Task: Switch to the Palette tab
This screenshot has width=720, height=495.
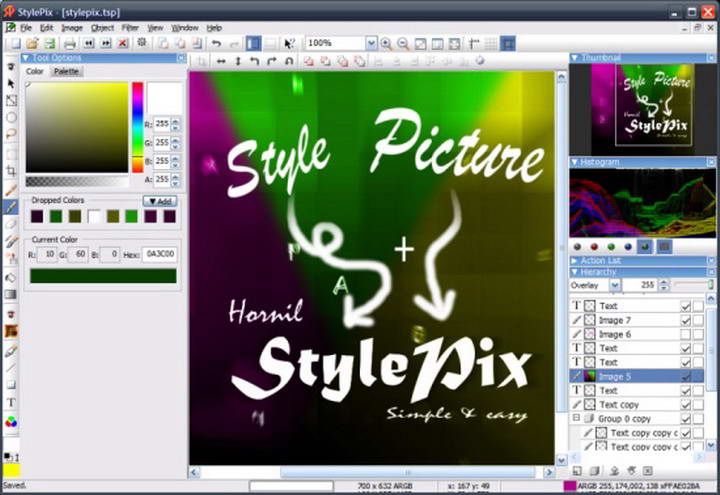Action: [x=67, y=71]
